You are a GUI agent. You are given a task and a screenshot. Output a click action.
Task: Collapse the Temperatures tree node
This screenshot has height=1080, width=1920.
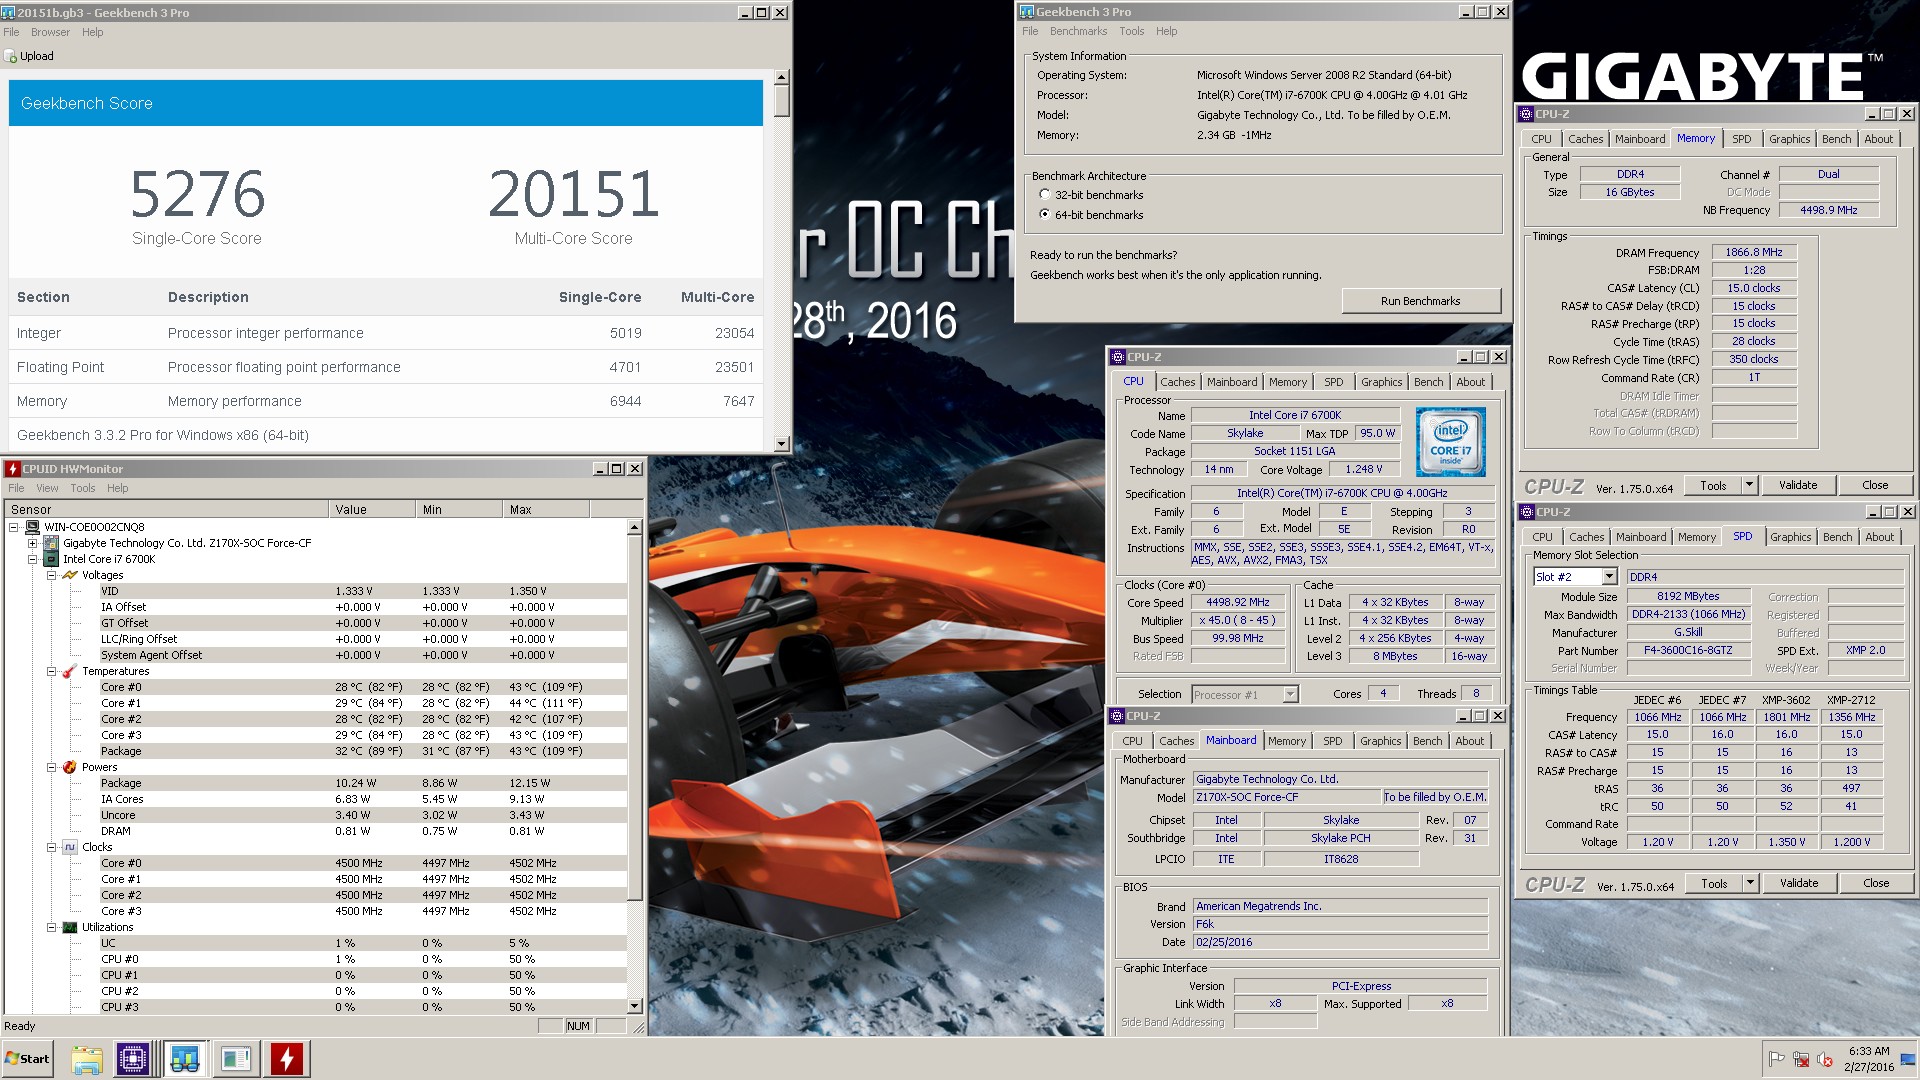point(51,671)
